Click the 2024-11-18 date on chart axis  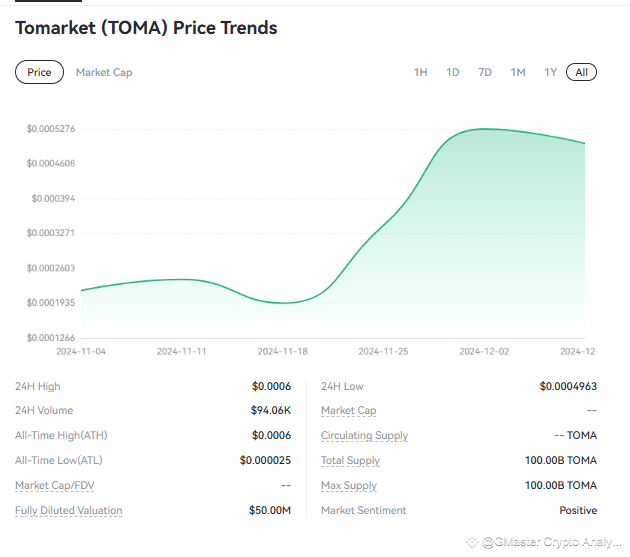(x=282, y=352)
